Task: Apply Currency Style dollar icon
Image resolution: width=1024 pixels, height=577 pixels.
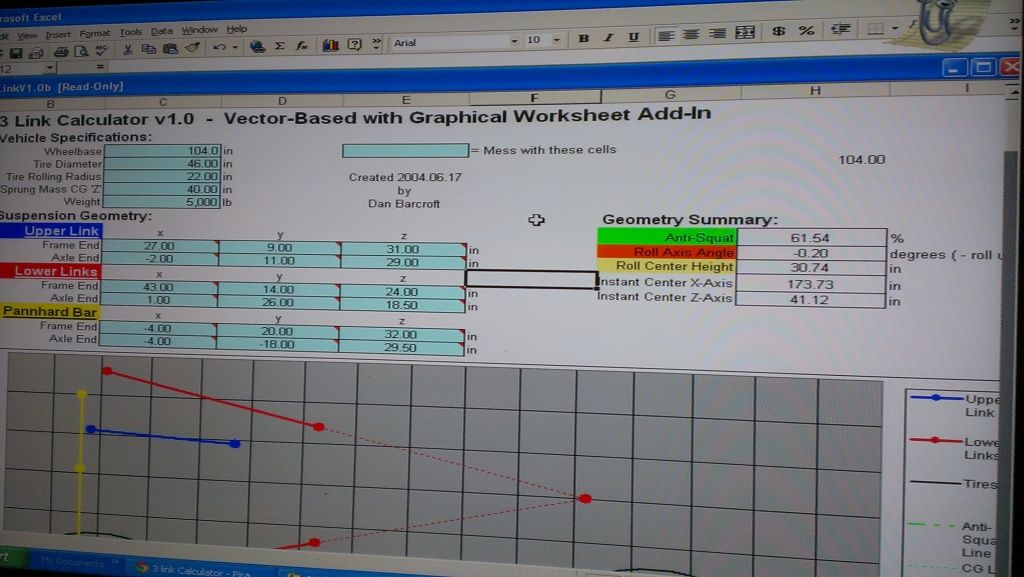Action: tap(779, 33)
